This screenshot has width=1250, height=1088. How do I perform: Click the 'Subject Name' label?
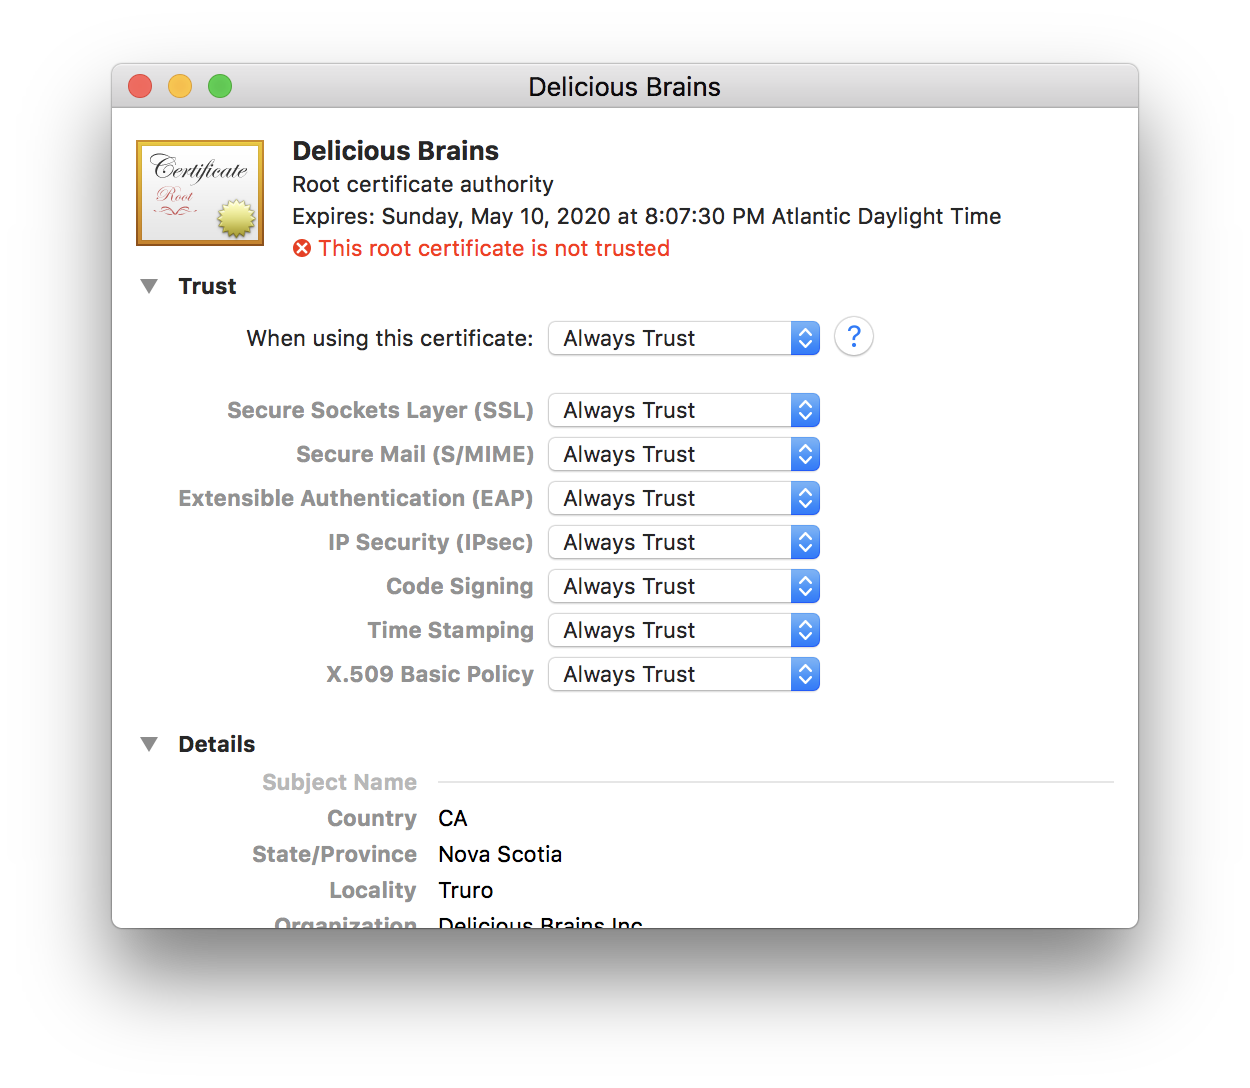[x=340, y=782]
